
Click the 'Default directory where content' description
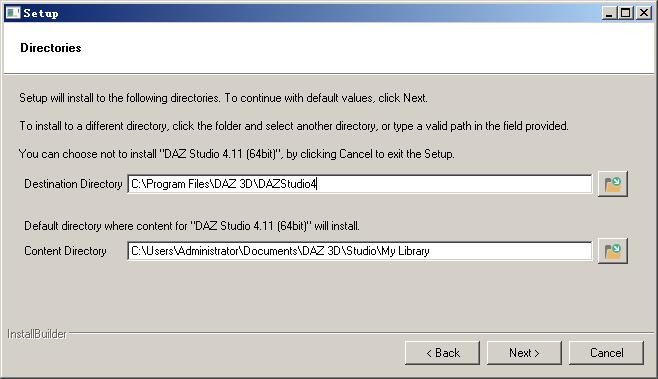click(192, 226)
